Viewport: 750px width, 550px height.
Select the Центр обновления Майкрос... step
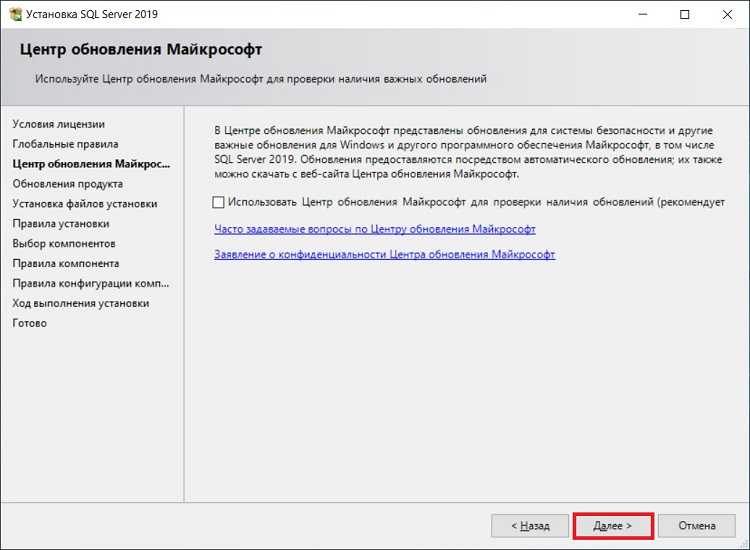(91, 164)
